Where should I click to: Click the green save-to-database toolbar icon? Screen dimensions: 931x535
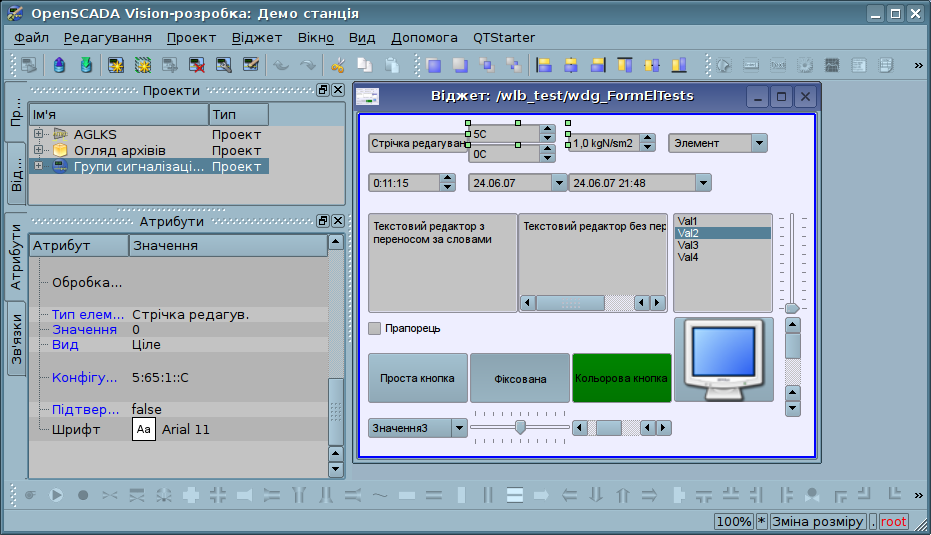[x=87, y=66]
